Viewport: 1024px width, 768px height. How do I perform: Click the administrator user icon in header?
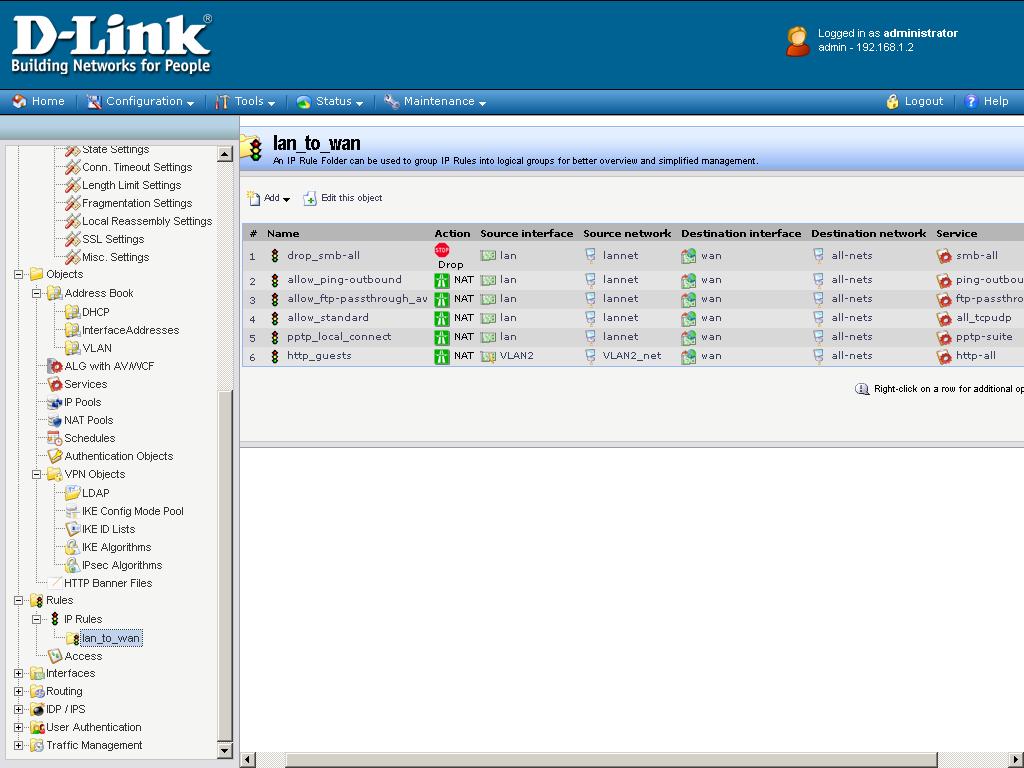click(797, 41)
